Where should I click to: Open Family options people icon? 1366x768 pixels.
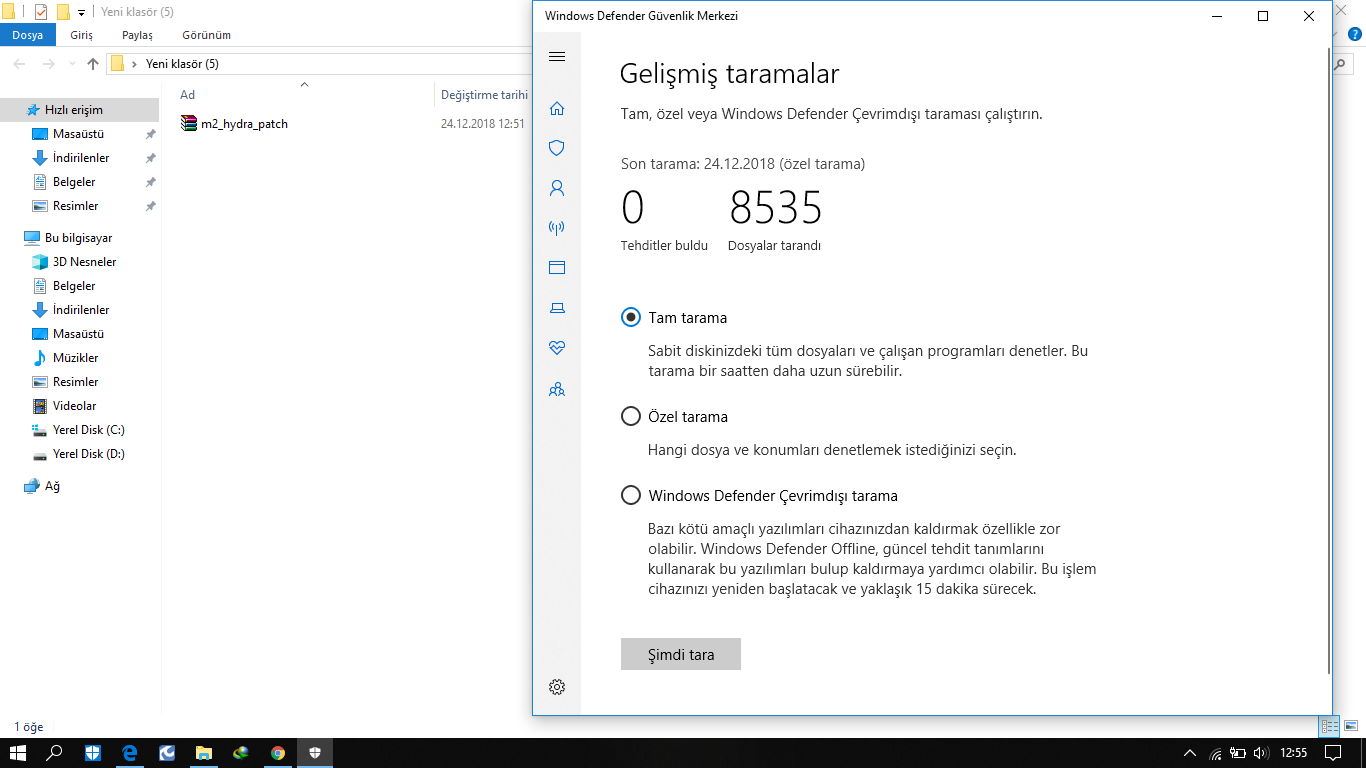(557, 389)
